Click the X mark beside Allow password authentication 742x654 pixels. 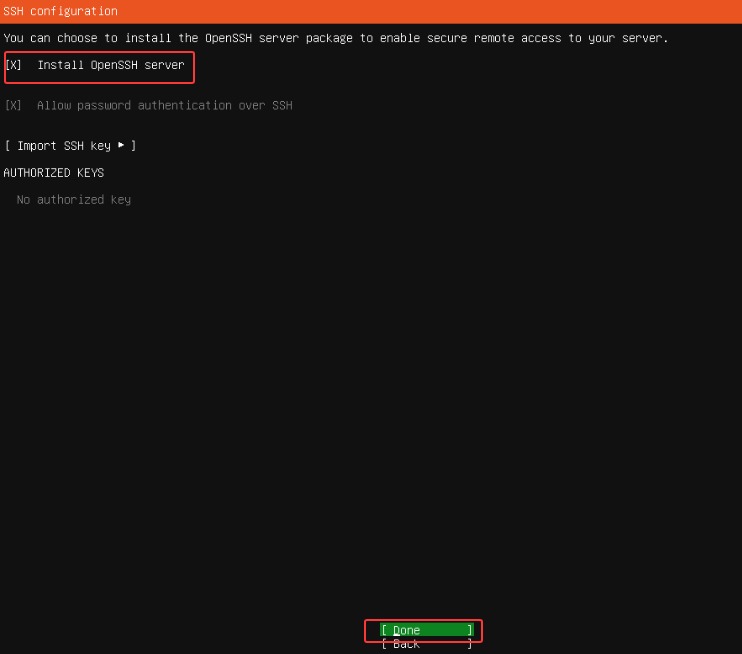point(13,106)
